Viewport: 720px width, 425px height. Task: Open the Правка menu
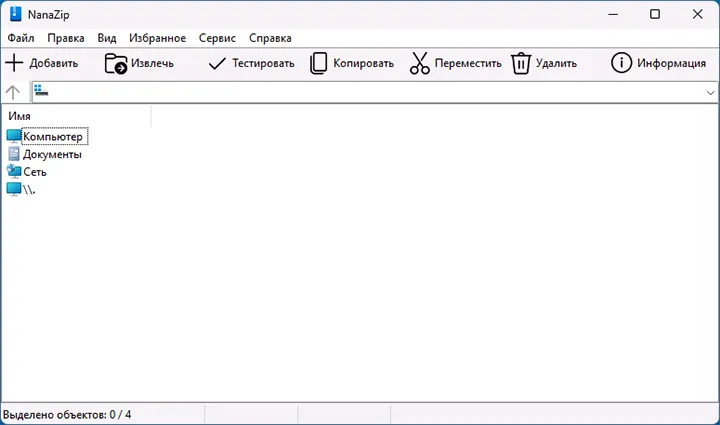[66, 38]
